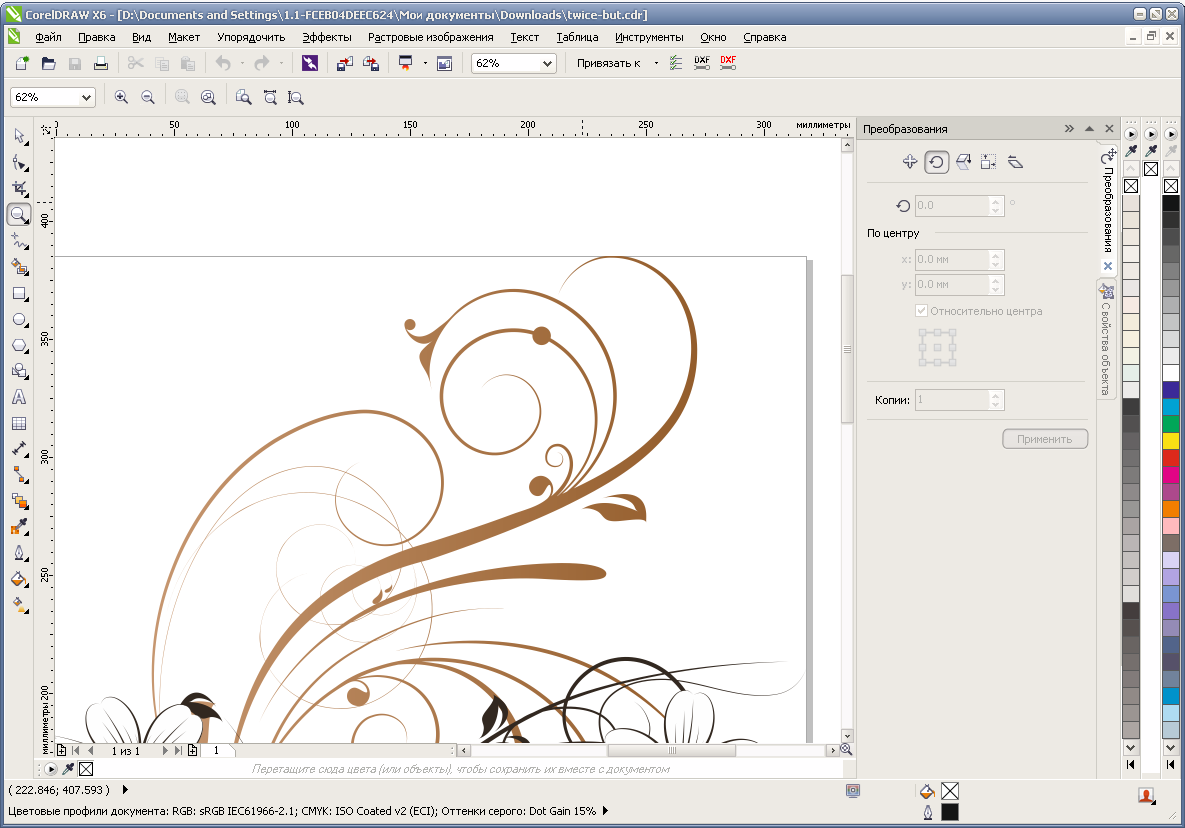The width and height of the screenshot is (1185, 828).
Task: Pick the yellow color swatch
Action: click(1171, 440)
